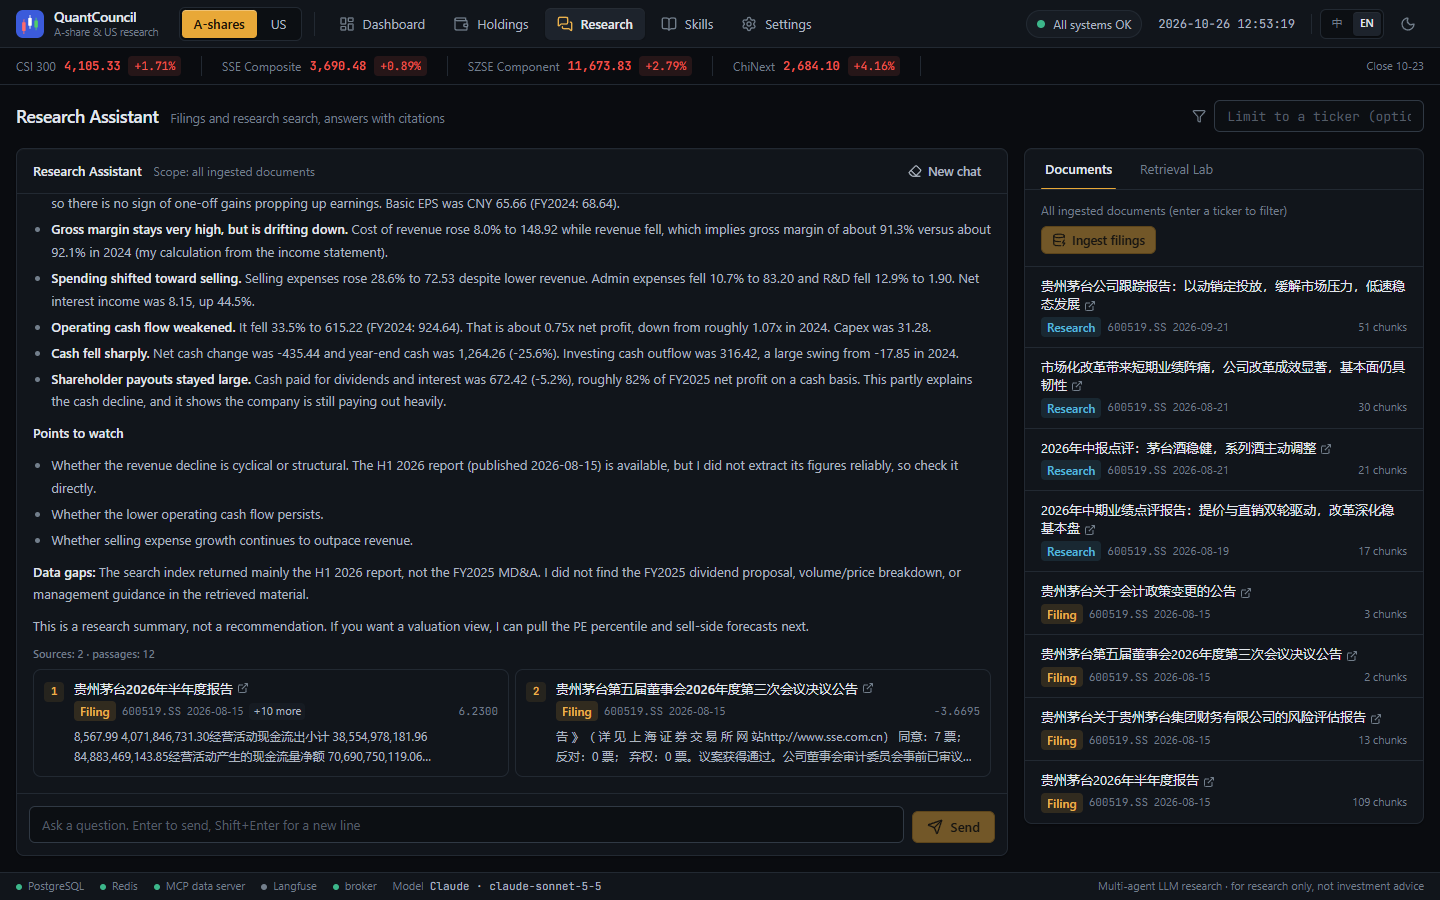The height and width of the screenshot is (900, 1440).
Task: Click the MCP data server status
Action: pos(199,886)
